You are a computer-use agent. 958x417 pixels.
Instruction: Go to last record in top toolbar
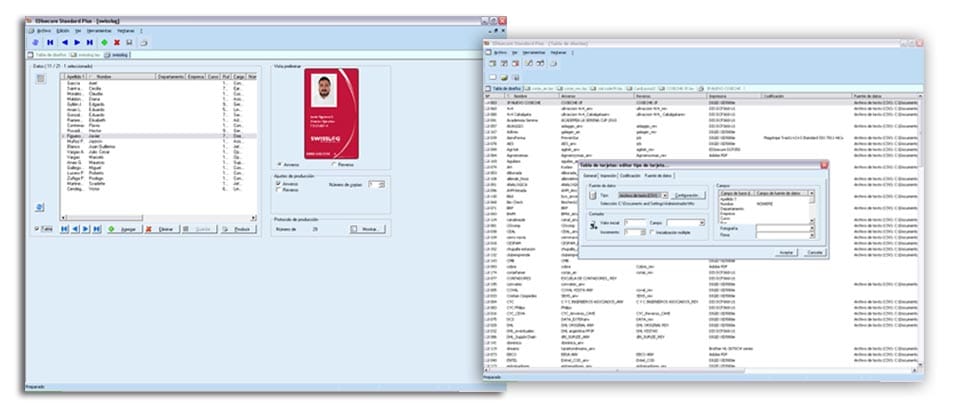tap(90, 42)
